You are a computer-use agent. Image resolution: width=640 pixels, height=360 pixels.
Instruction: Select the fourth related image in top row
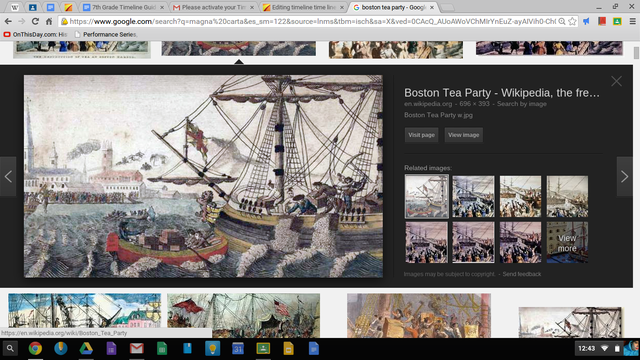(x=567, y=196)
